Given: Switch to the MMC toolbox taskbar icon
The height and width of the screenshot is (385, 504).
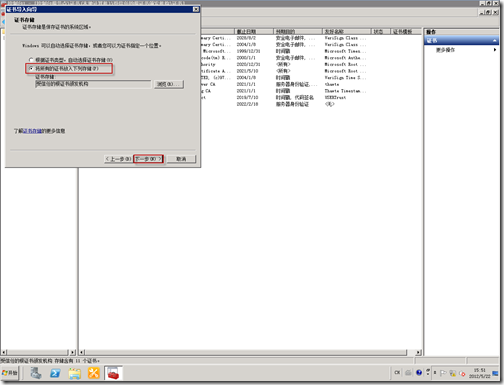Looking at the screenshot, I should click(x=113, y=373).
